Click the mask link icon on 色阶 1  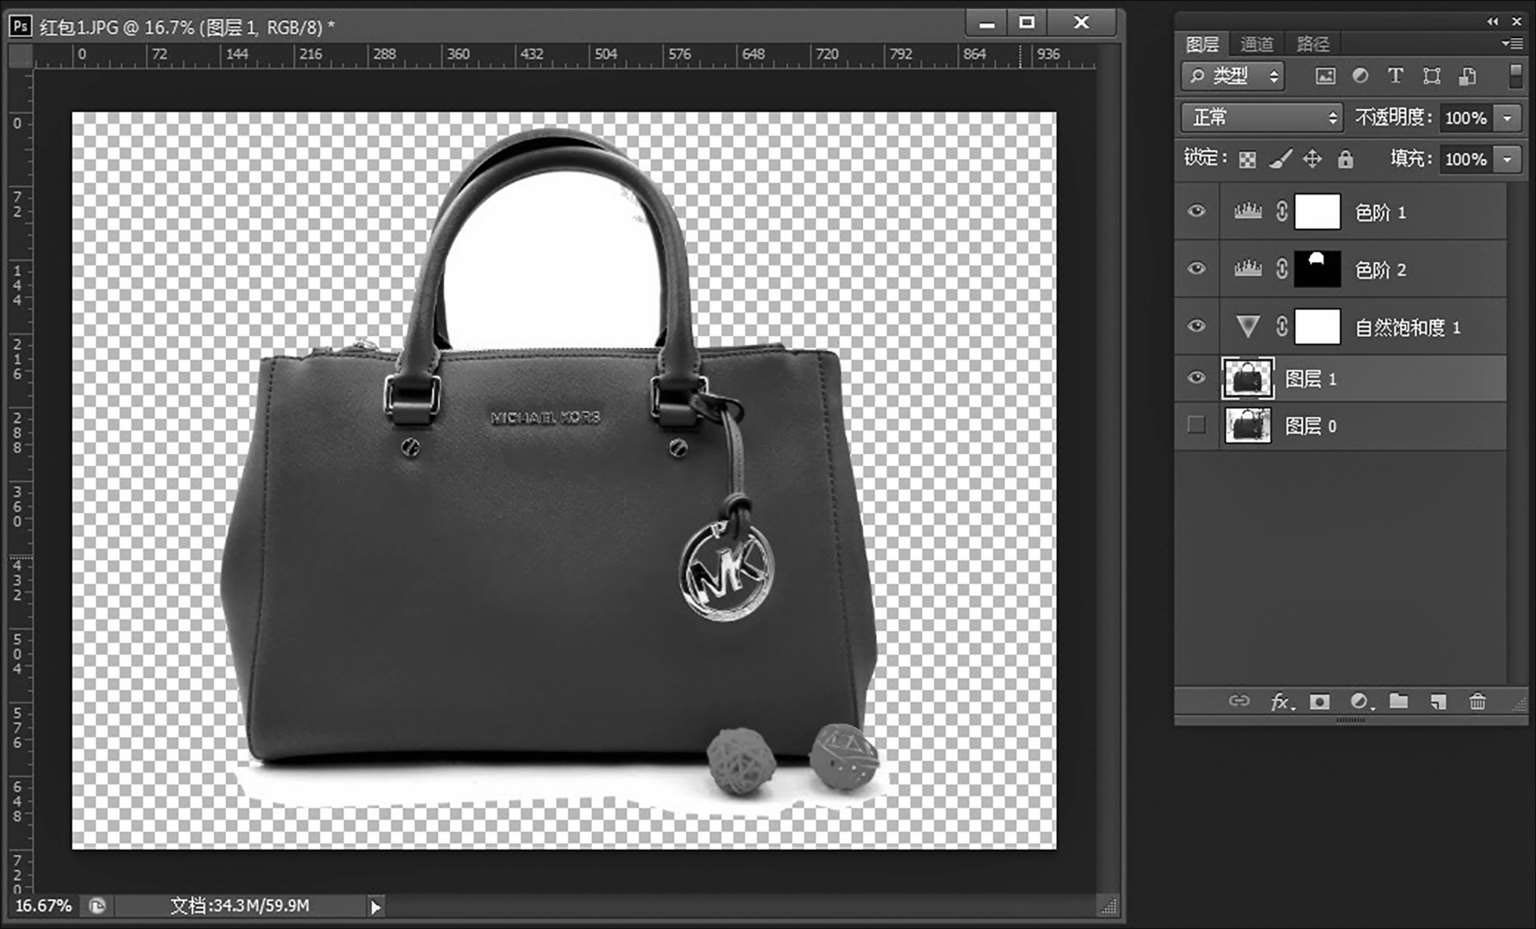click(x=1281, y=211)
